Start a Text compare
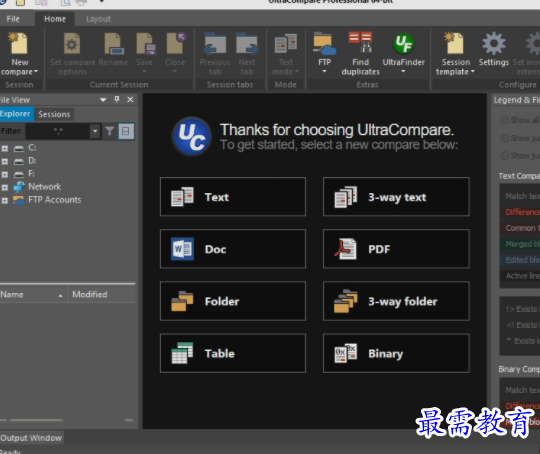This screenshot has height=454, width=540. (233, 197)
